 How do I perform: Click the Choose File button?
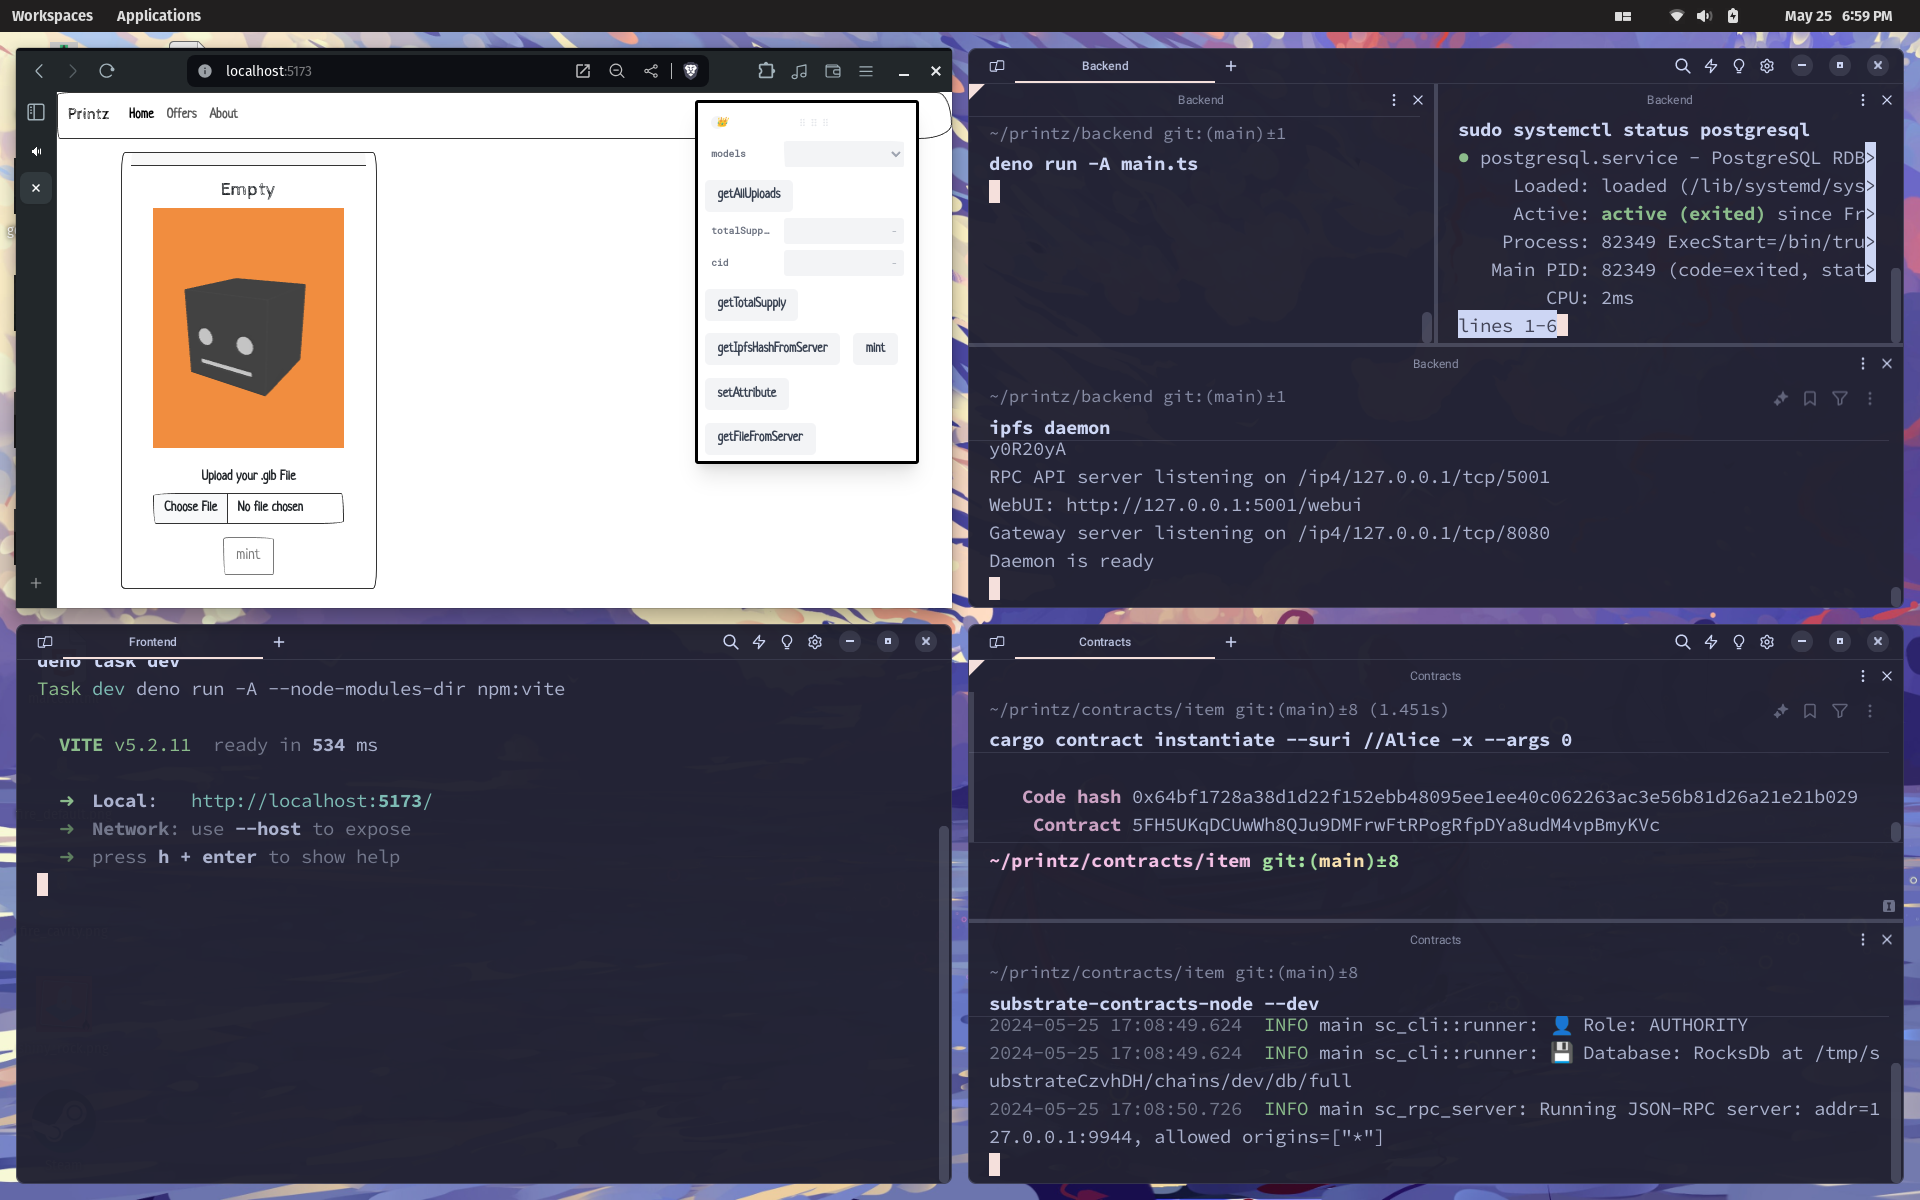click(x=190, y=507)
